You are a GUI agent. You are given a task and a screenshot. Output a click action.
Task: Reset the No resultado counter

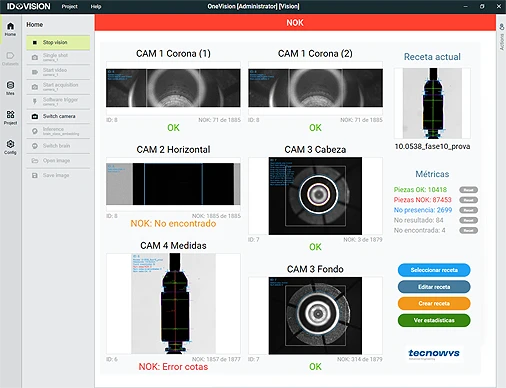coord(468,220)
